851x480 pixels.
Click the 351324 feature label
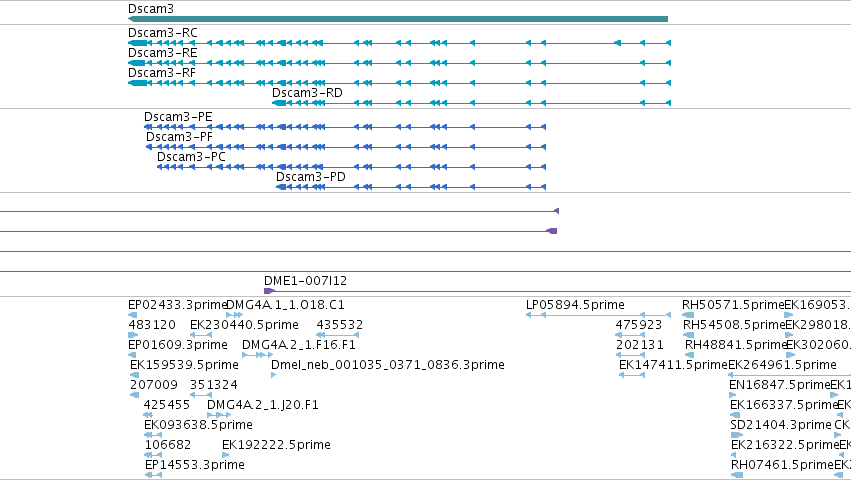214,385
